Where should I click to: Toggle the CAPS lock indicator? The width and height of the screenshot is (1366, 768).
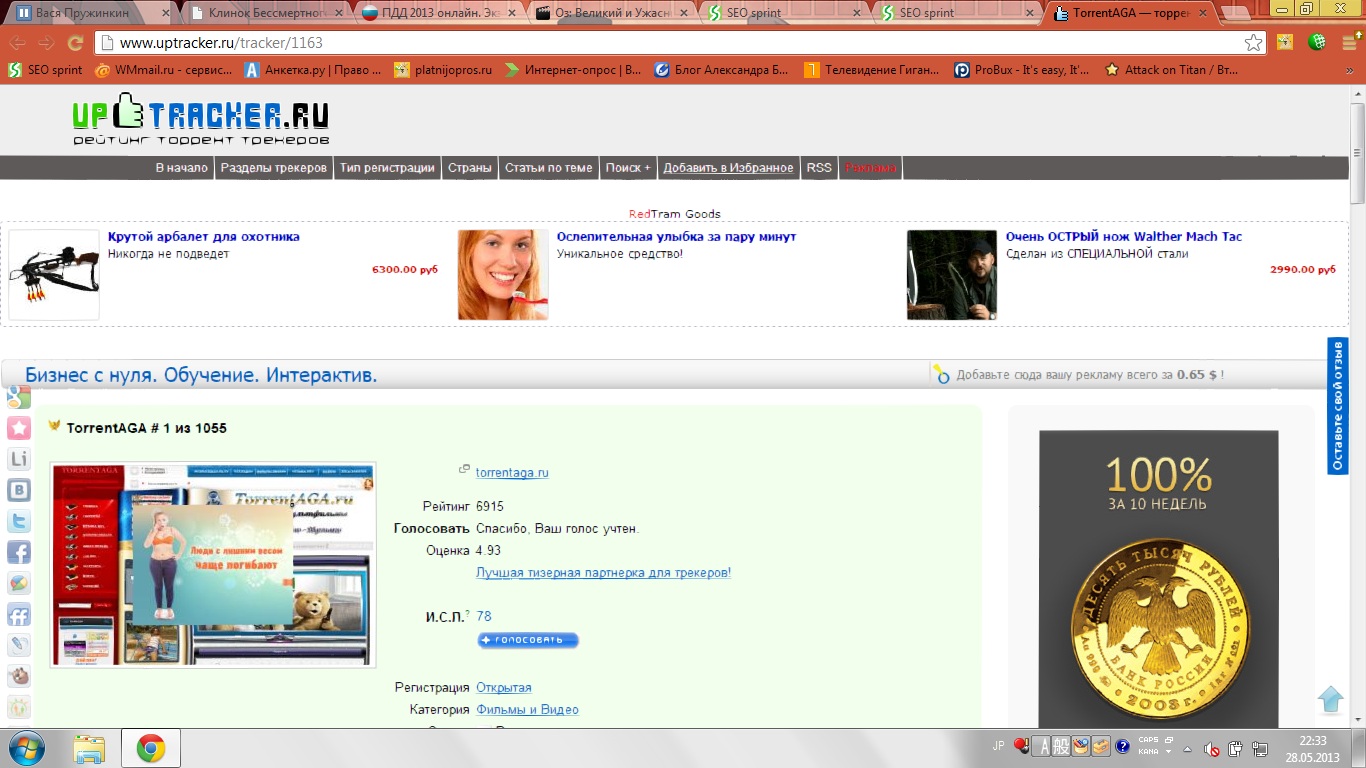(1148, 742)
